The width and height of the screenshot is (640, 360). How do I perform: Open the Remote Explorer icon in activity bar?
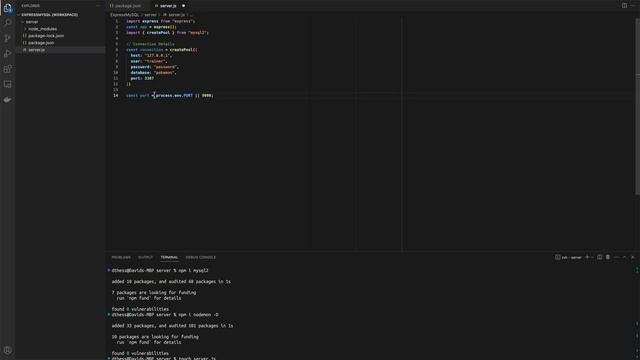tap(7, 84)
